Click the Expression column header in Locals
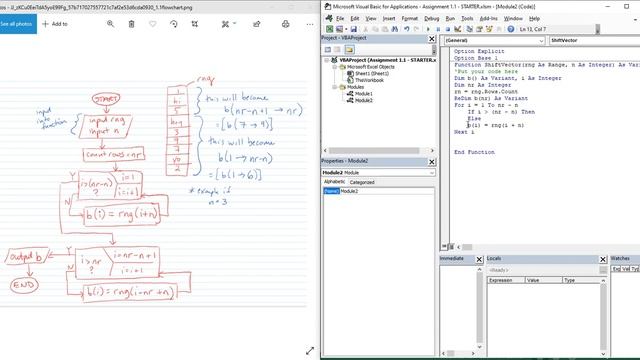640x360 pixels. click(506, 280)
